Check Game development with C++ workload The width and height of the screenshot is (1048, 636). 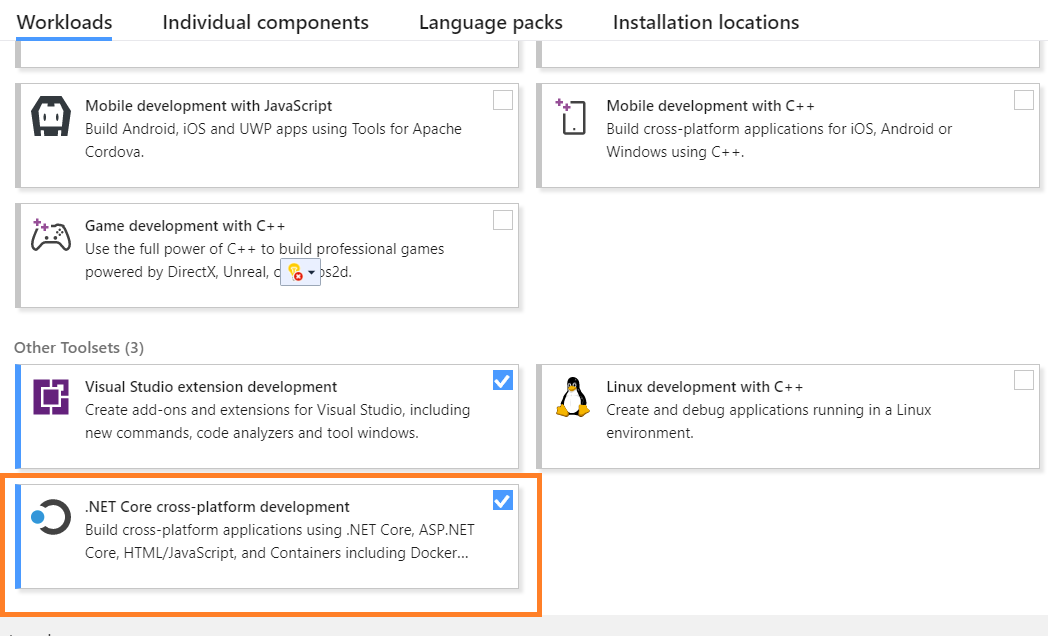pos(503,220)
